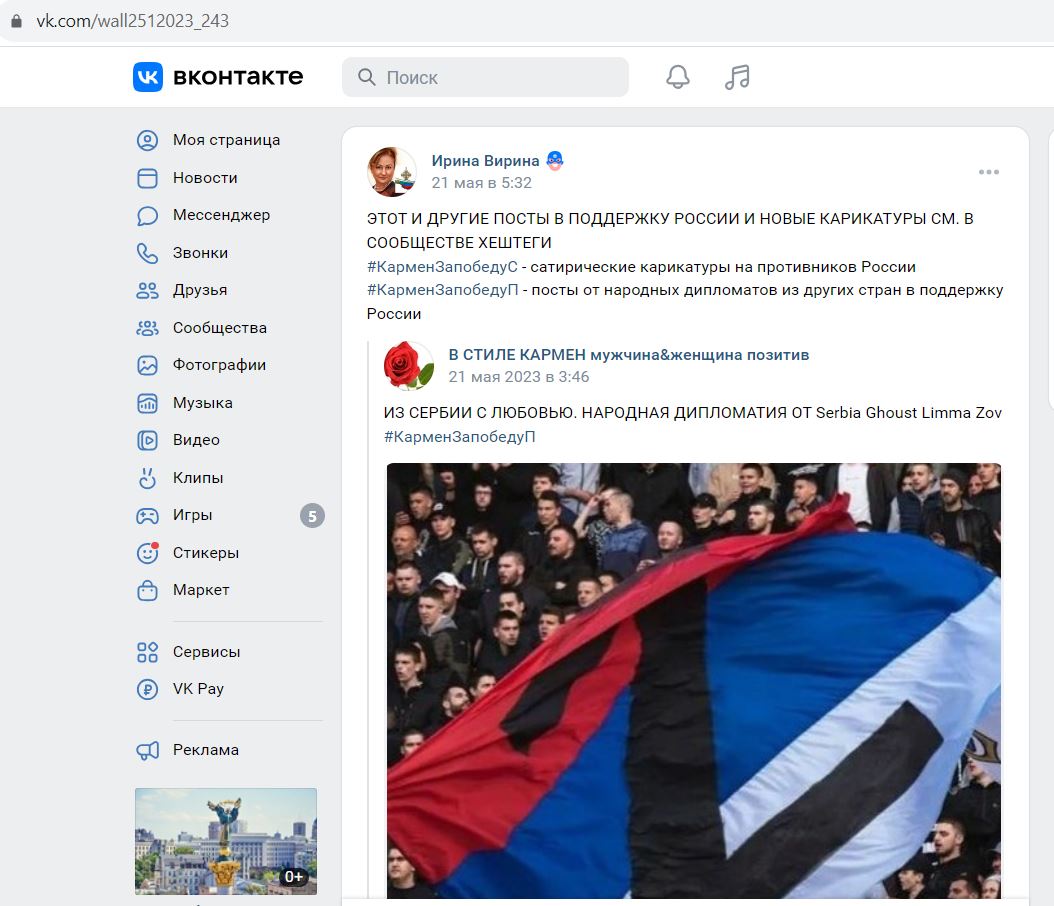Select the Calls phone icon
1054x906 pixels.
[147, 253]
